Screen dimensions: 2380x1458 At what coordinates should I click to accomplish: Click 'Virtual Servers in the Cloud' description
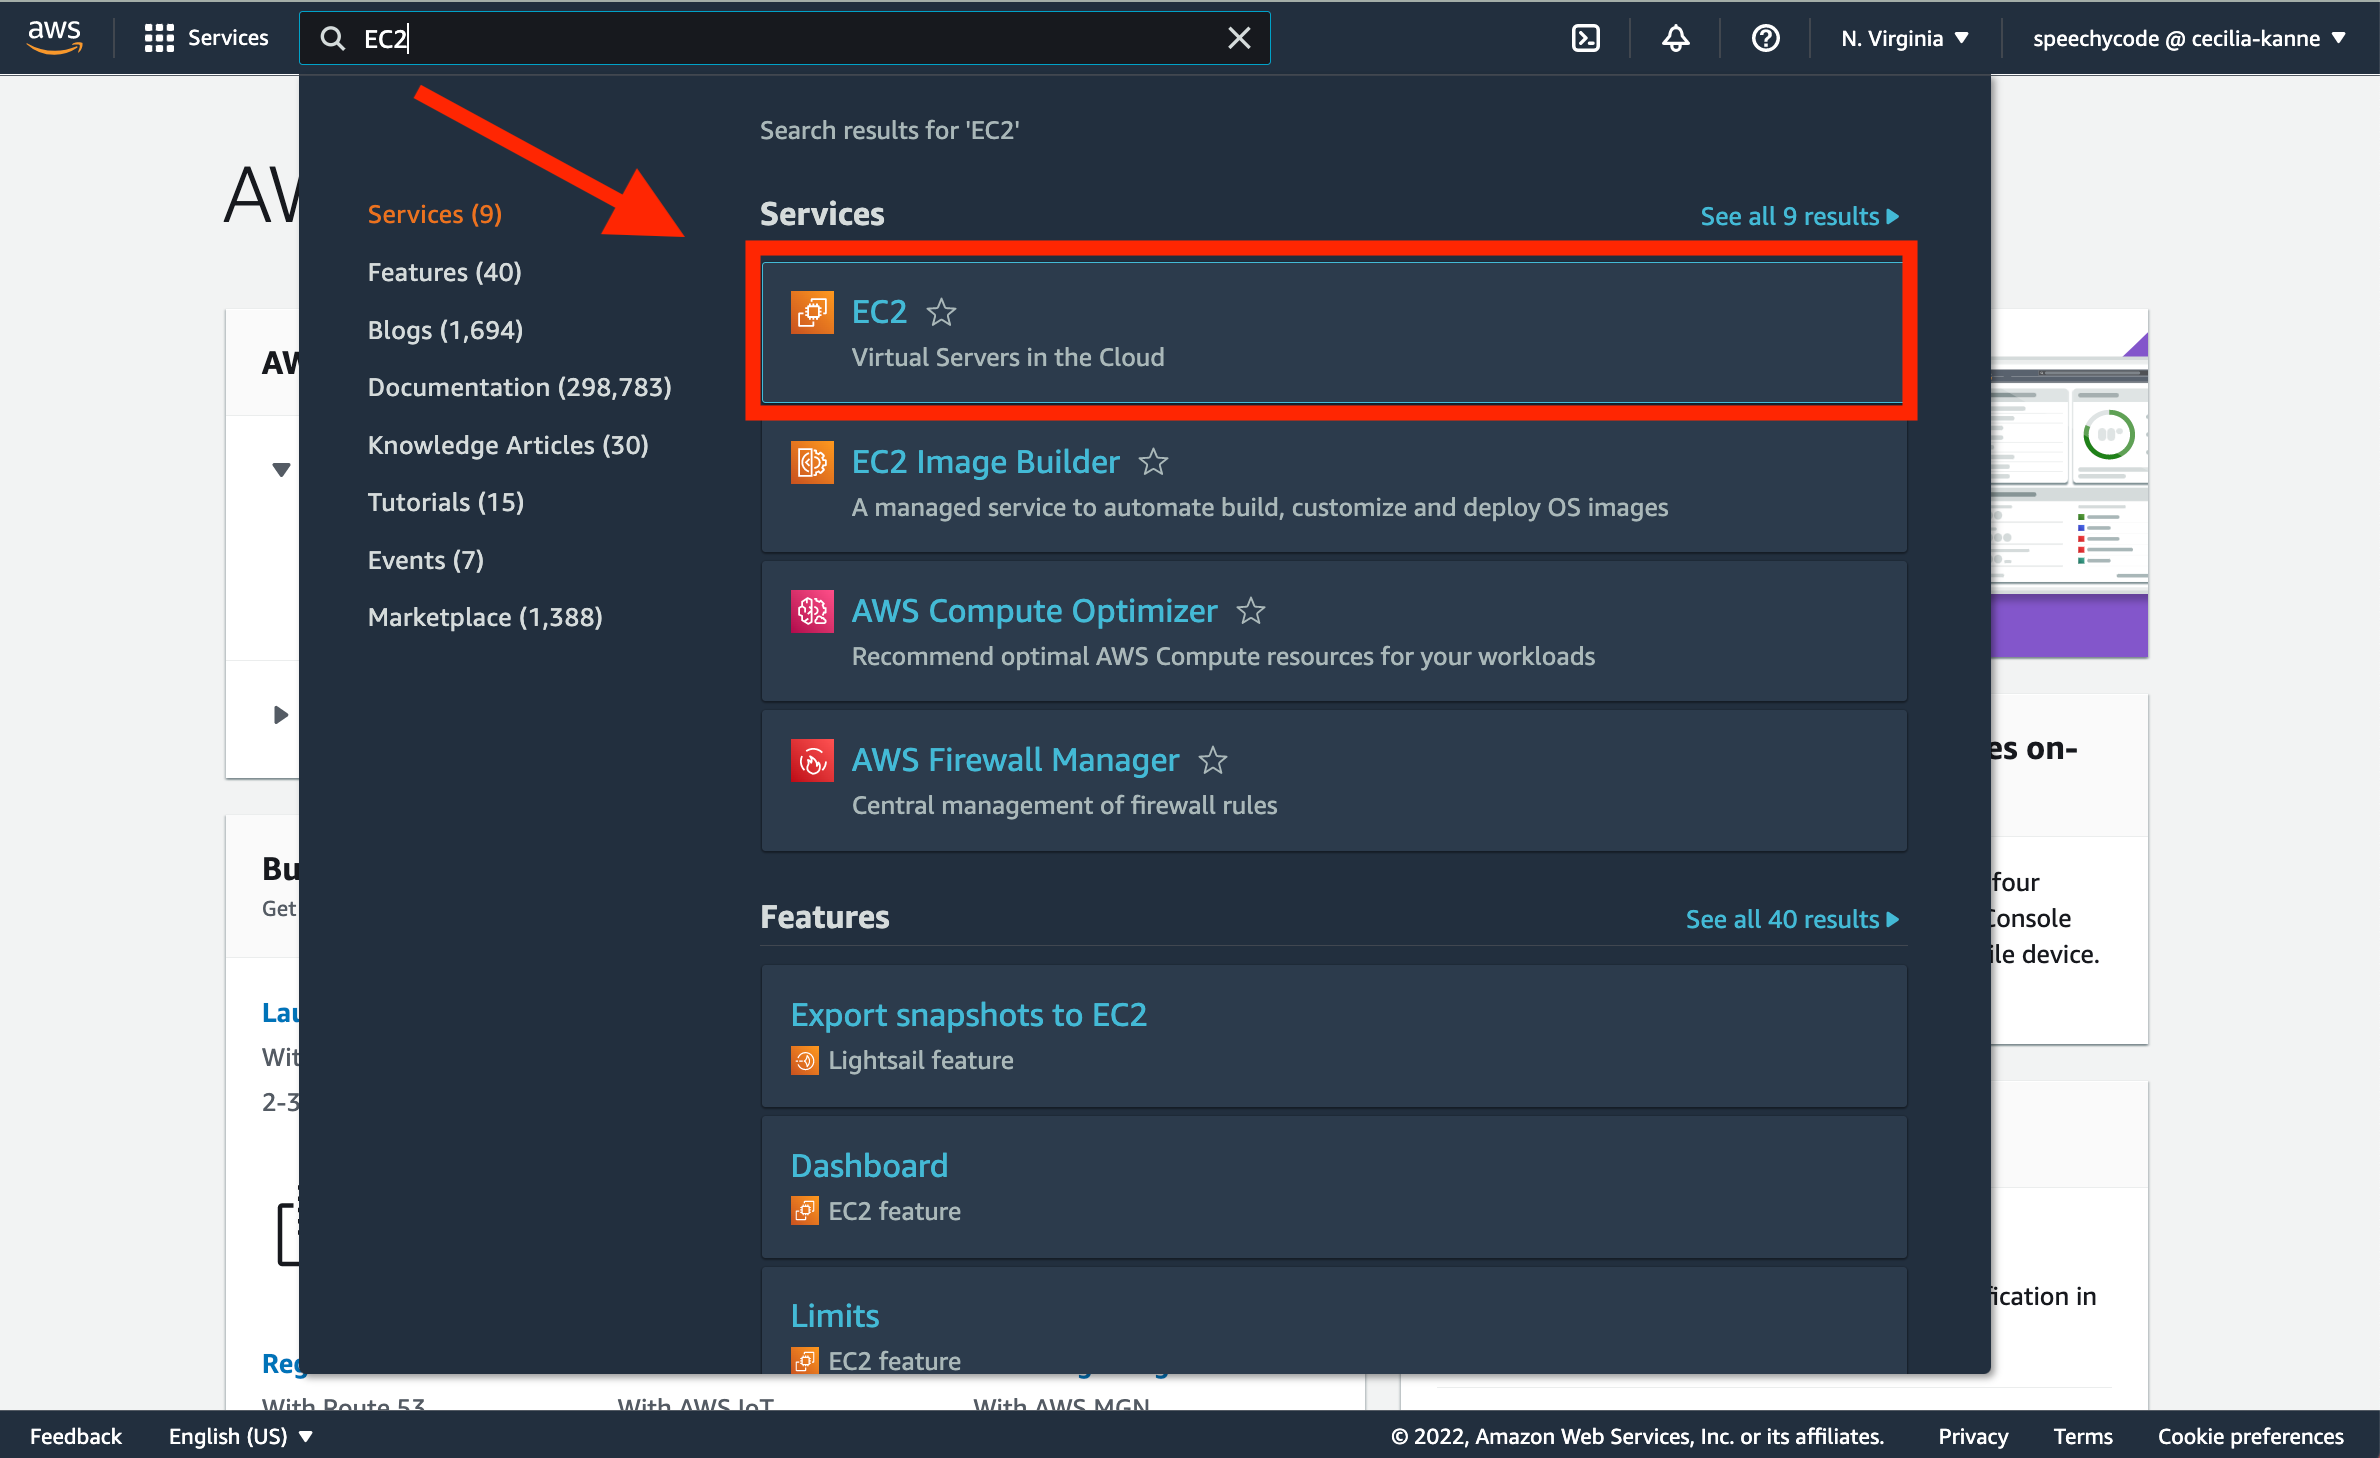(x=1008, y=357)
